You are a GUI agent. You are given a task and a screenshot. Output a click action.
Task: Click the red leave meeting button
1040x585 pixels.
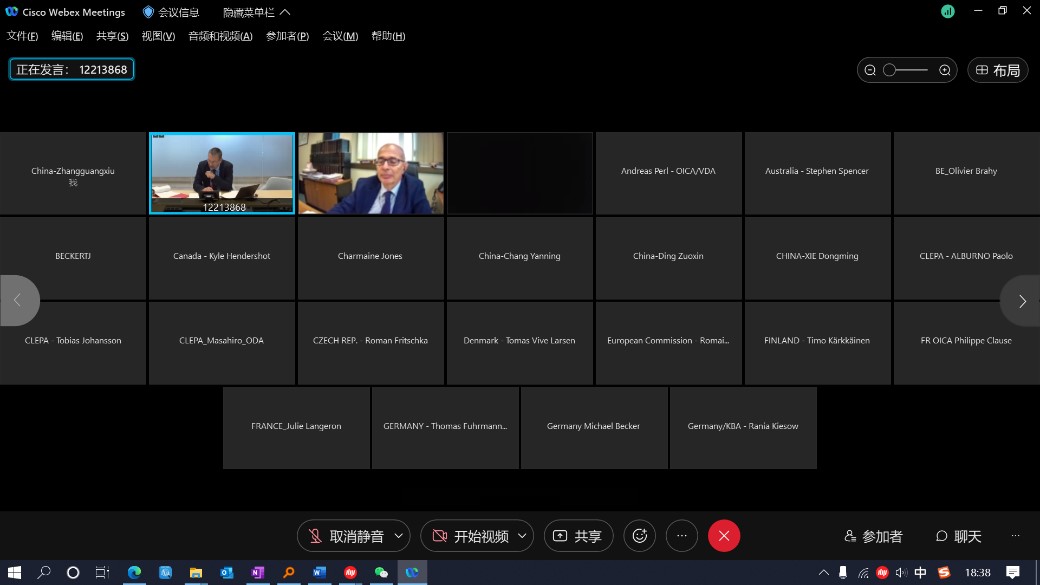pyautogui.click(x=724, y=536)
